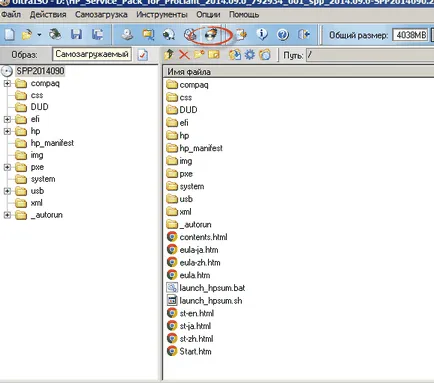Expand the hp folder in the tree
434x383 pixels.
point(7,131)
